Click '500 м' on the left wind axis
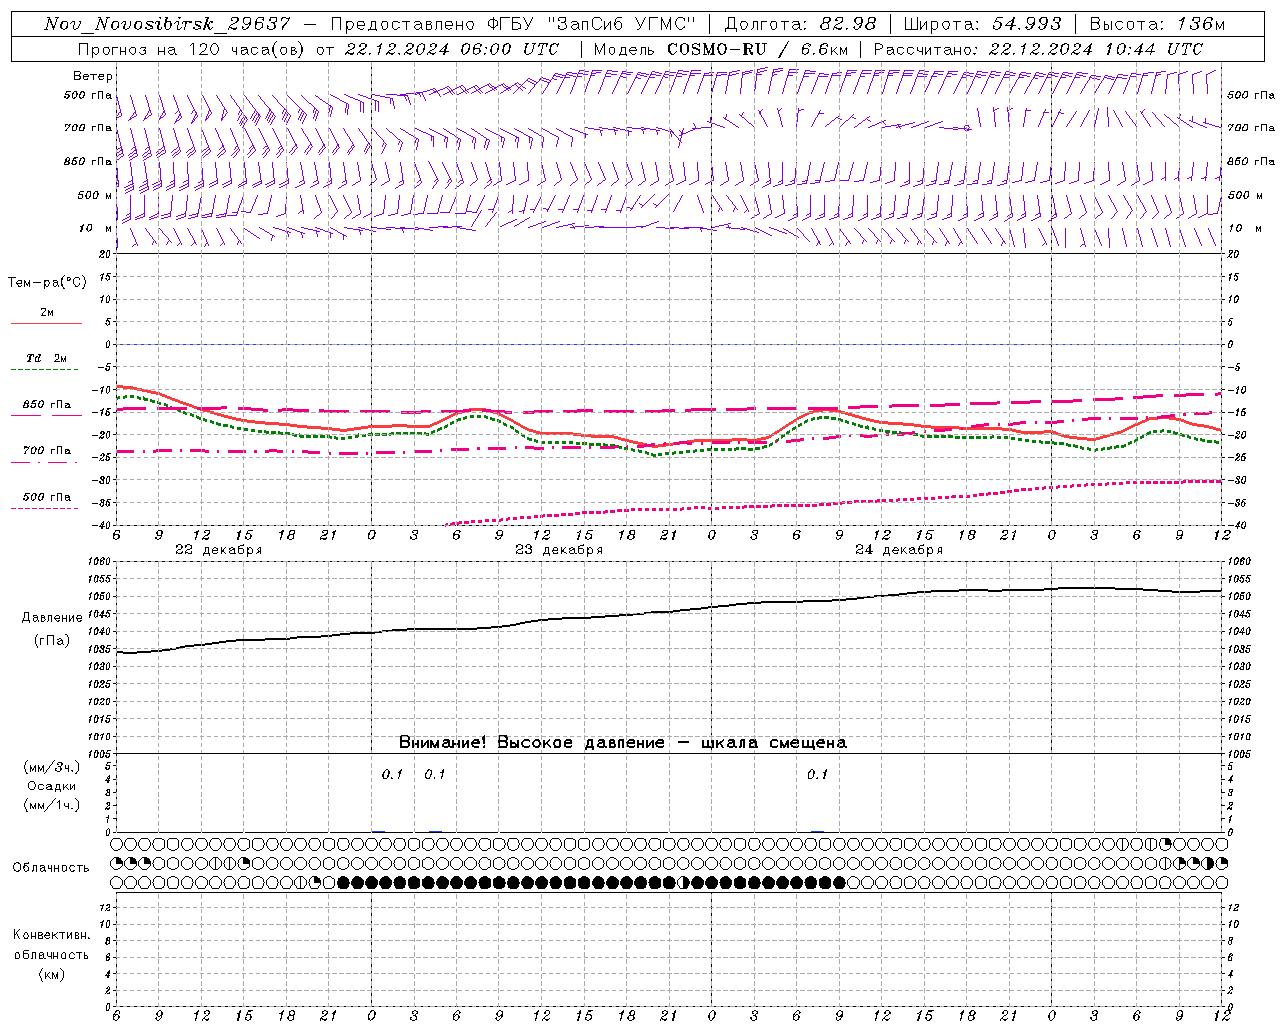This screenshot has width=1280, height=1024. 95,195
